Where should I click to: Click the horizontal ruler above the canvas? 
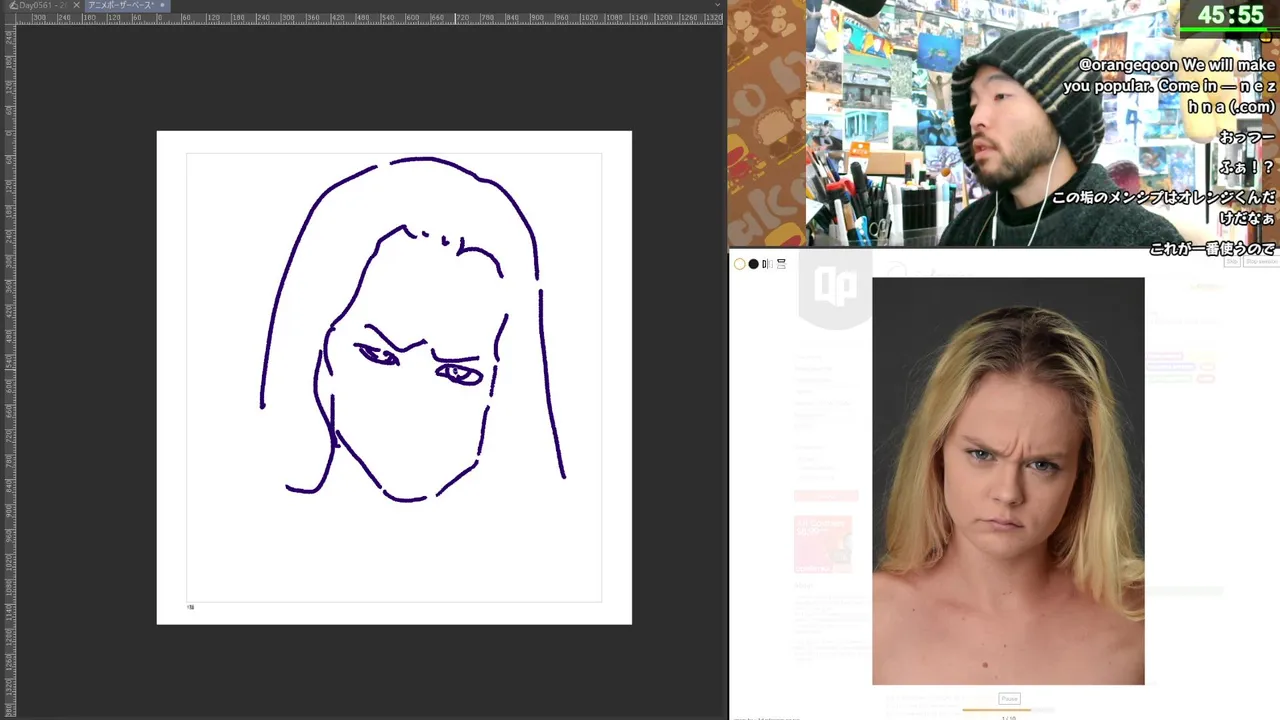tap(370, 18)
